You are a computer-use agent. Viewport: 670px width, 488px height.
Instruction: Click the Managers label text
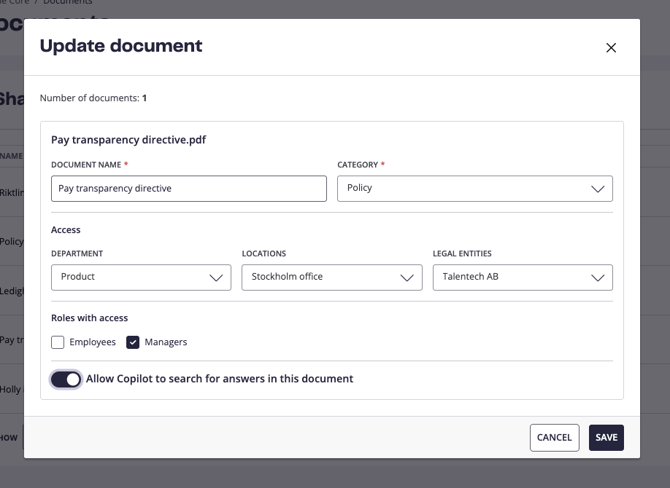click(x=166, y=342)
